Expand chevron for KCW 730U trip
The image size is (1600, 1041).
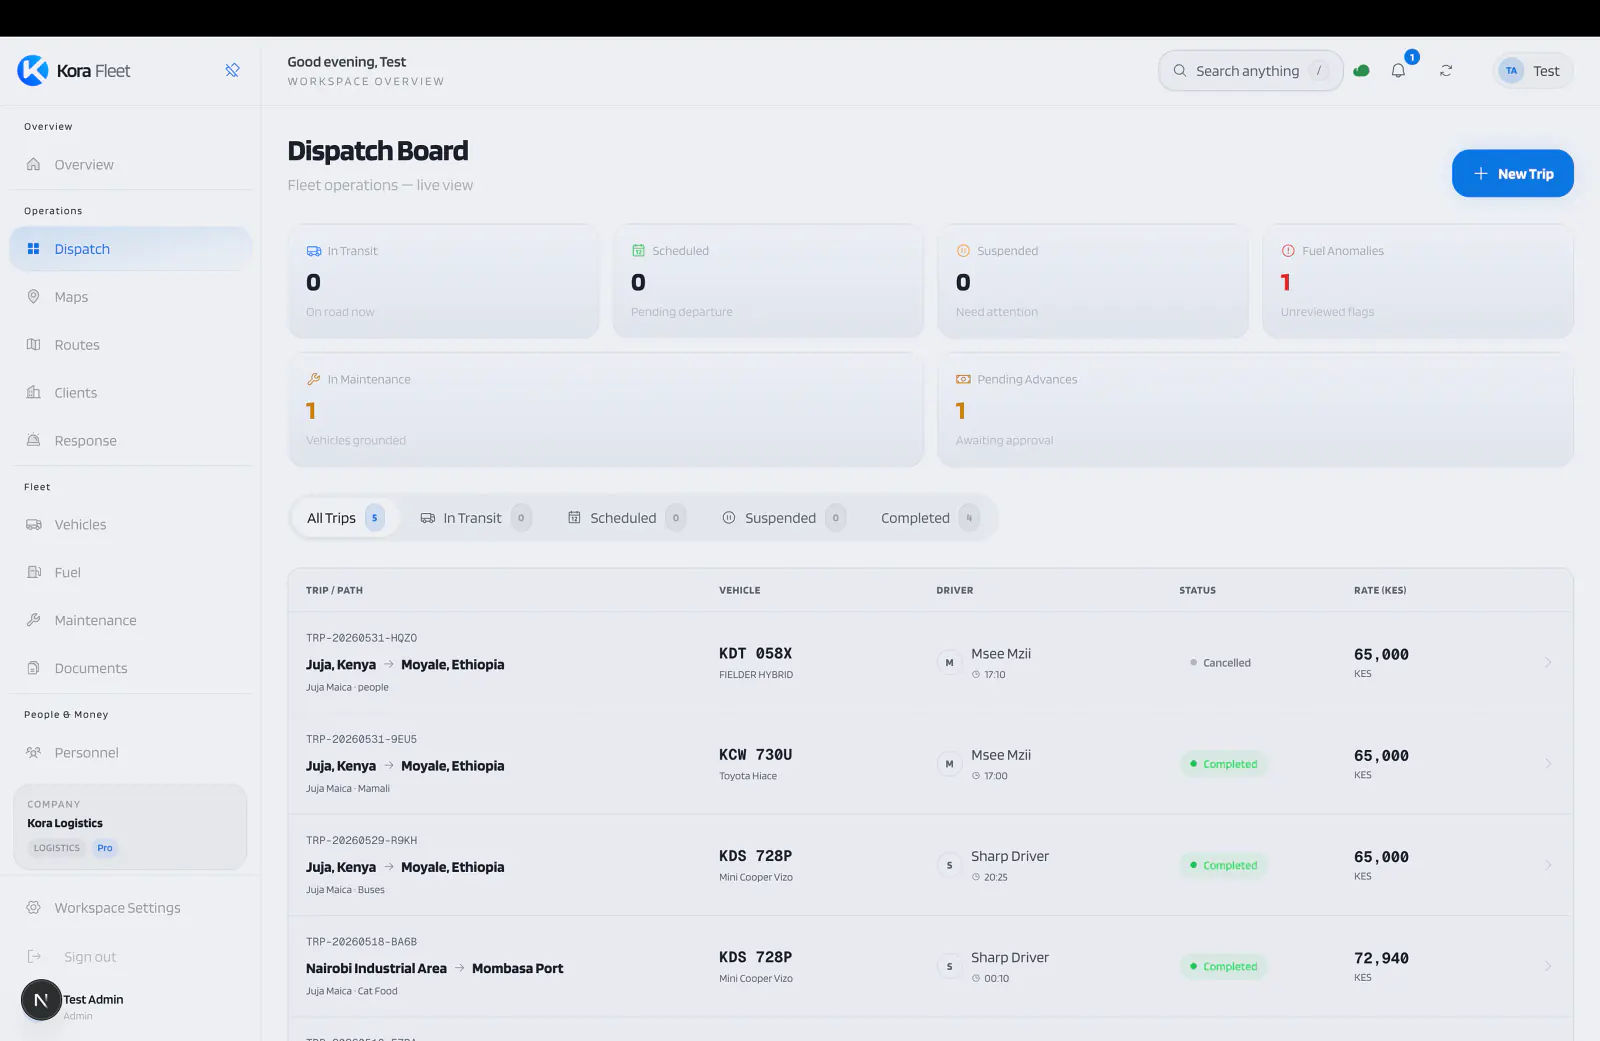(x=1547, y=764)
